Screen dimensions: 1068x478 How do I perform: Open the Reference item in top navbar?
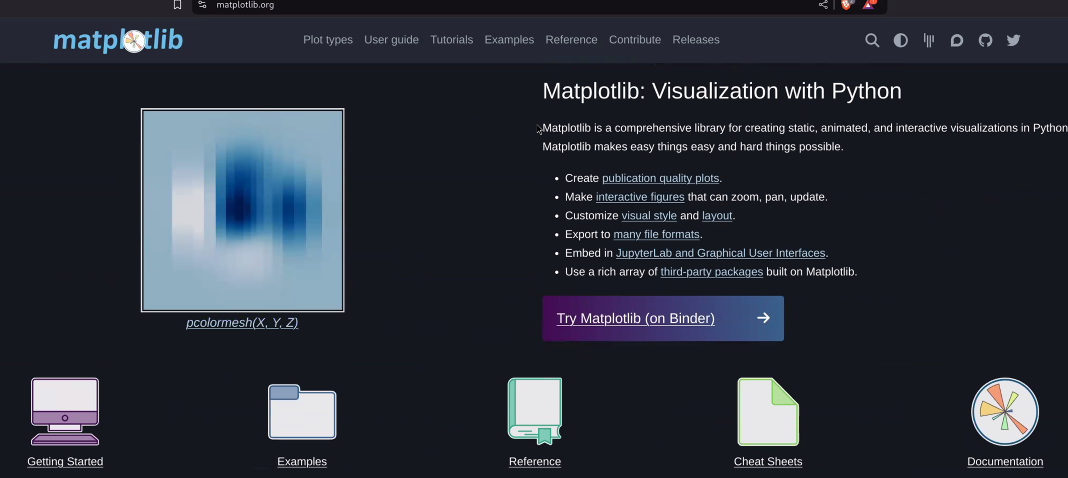(x=571, y=40)
